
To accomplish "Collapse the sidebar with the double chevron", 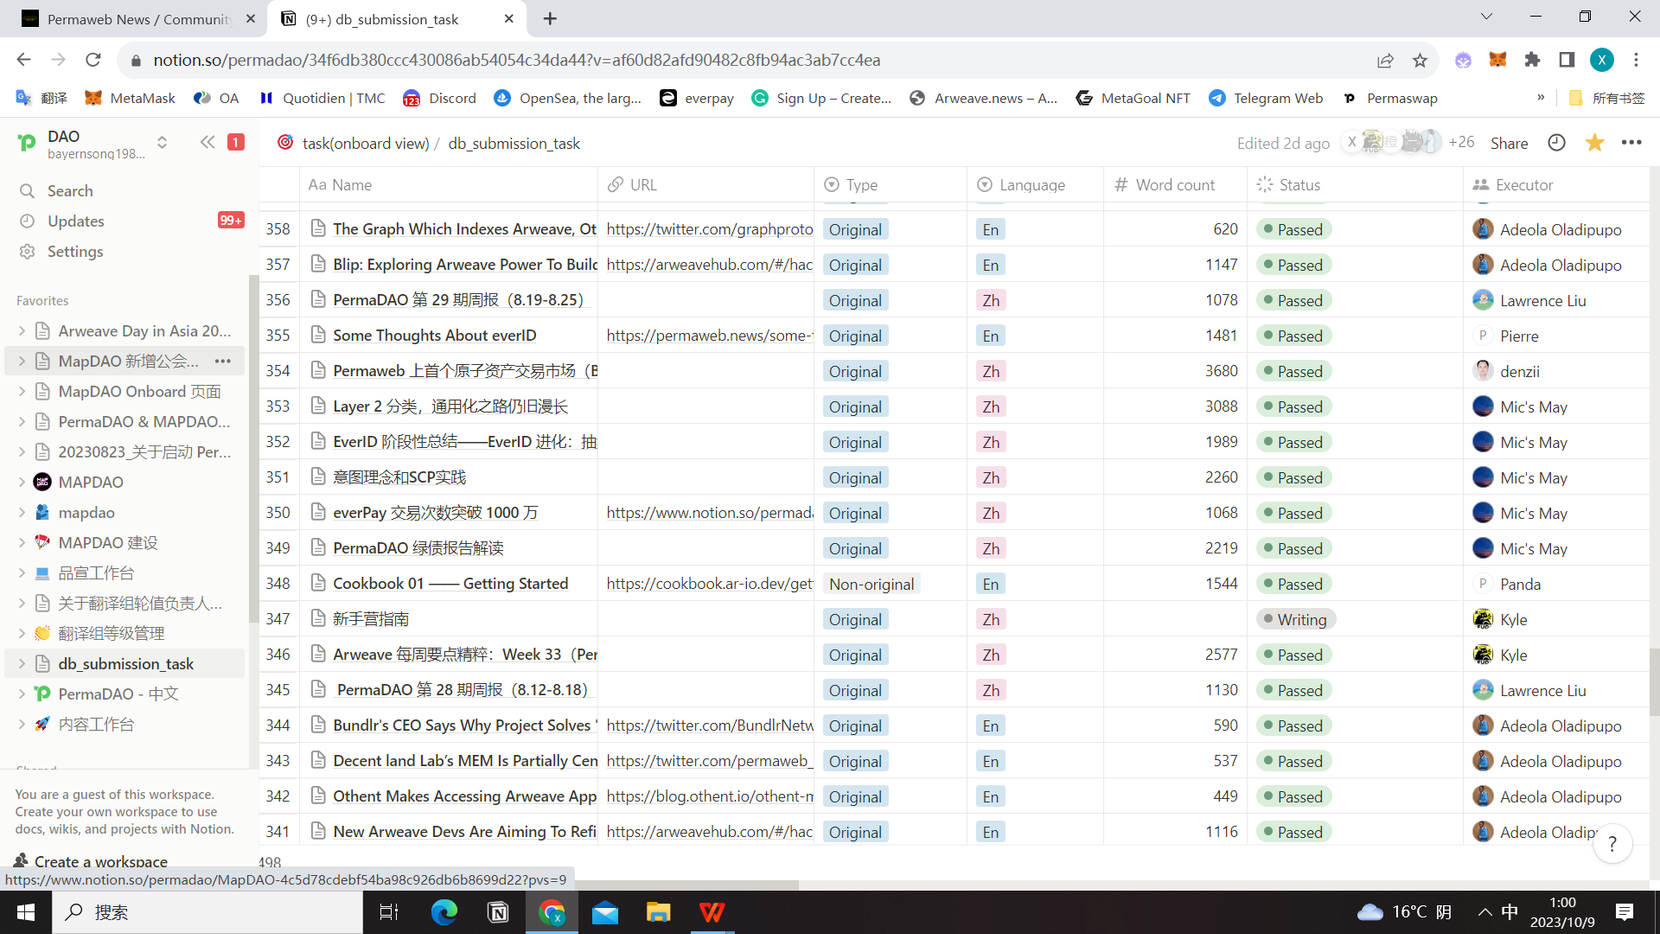I will click(x=207, y=142).
